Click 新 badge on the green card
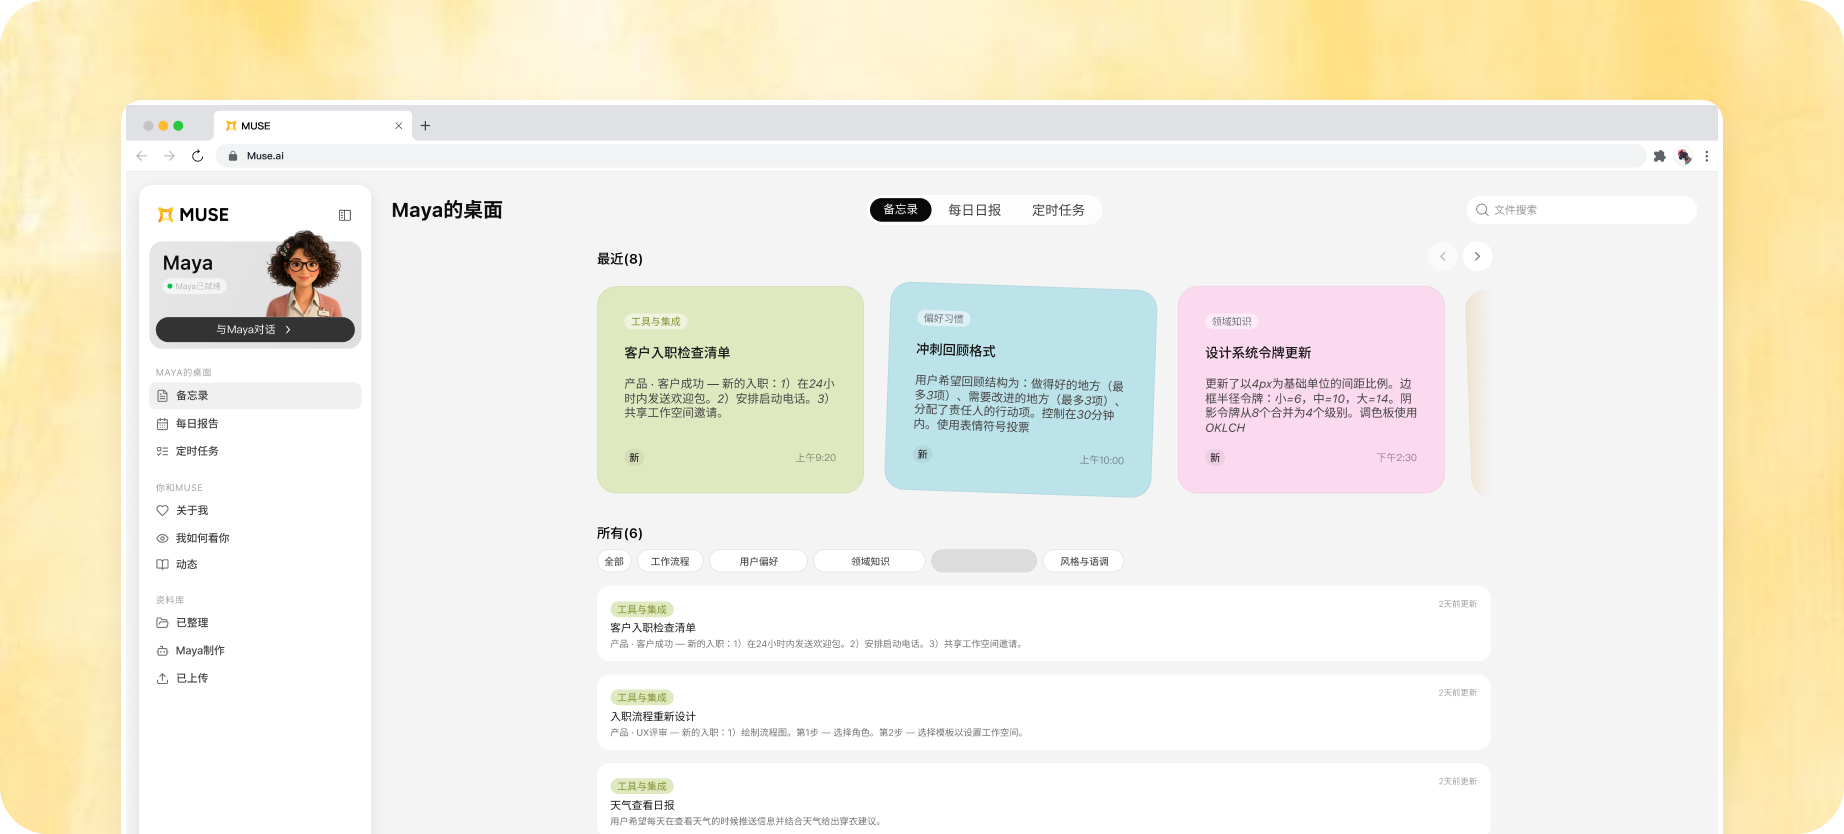The image size is (1844, 834). click(634, 458)
